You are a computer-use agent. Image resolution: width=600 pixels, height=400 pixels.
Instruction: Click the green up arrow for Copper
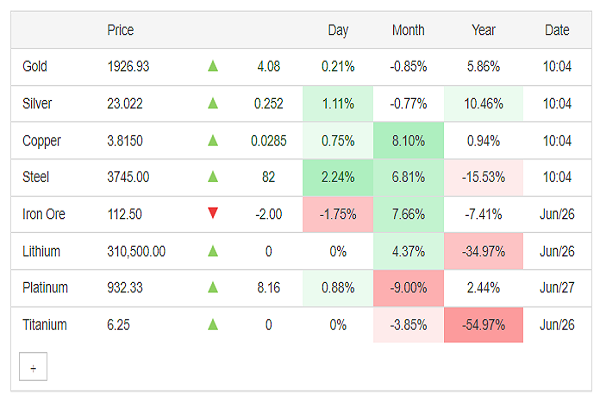click(x=212, y=141)
